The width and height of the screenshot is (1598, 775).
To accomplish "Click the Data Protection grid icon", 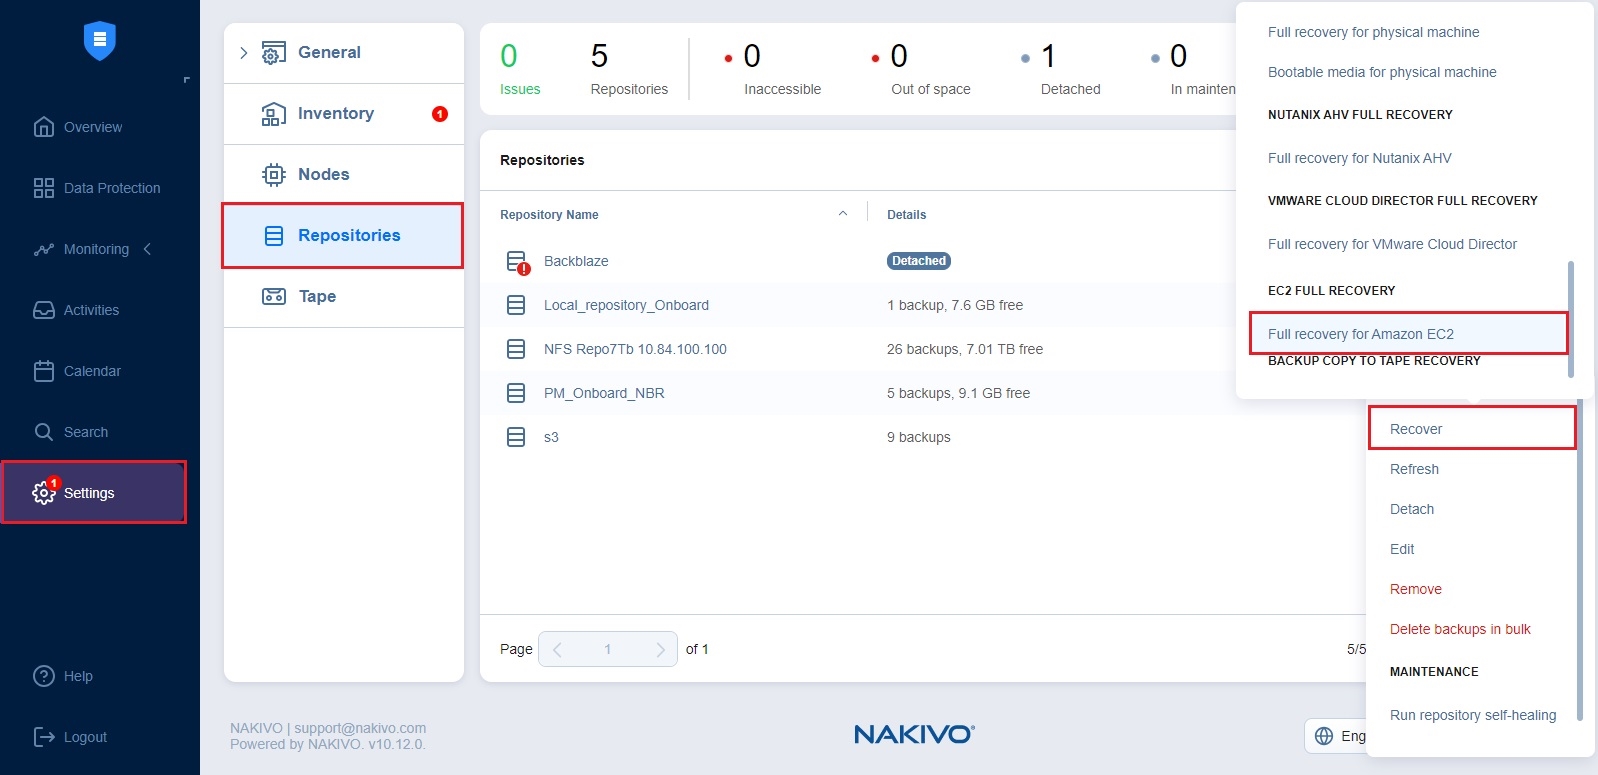I will coord(44,188).
